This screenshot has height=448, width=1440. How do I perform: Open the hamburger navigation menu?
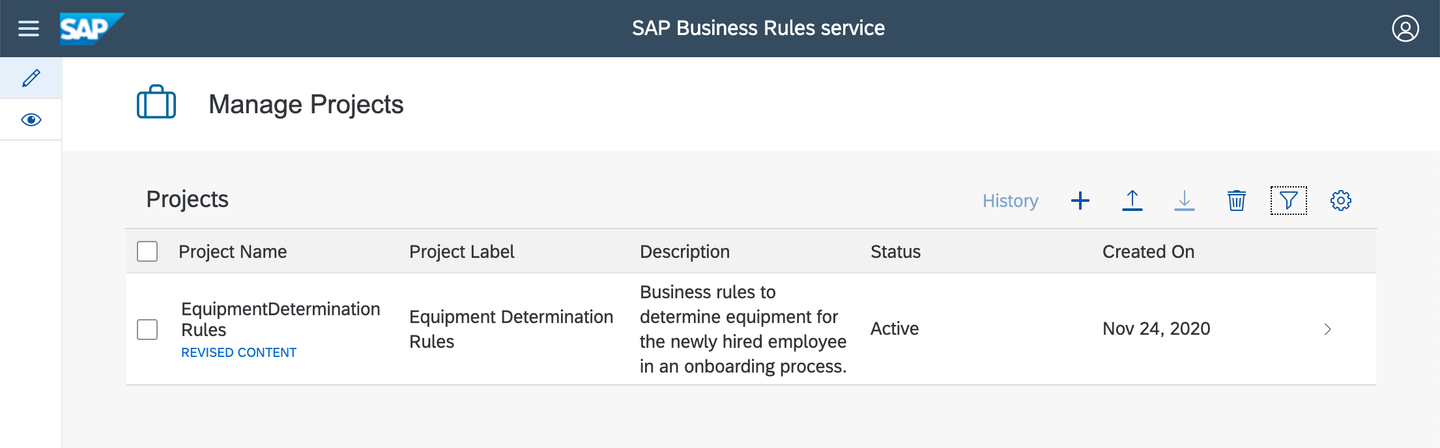pos(29,28)
